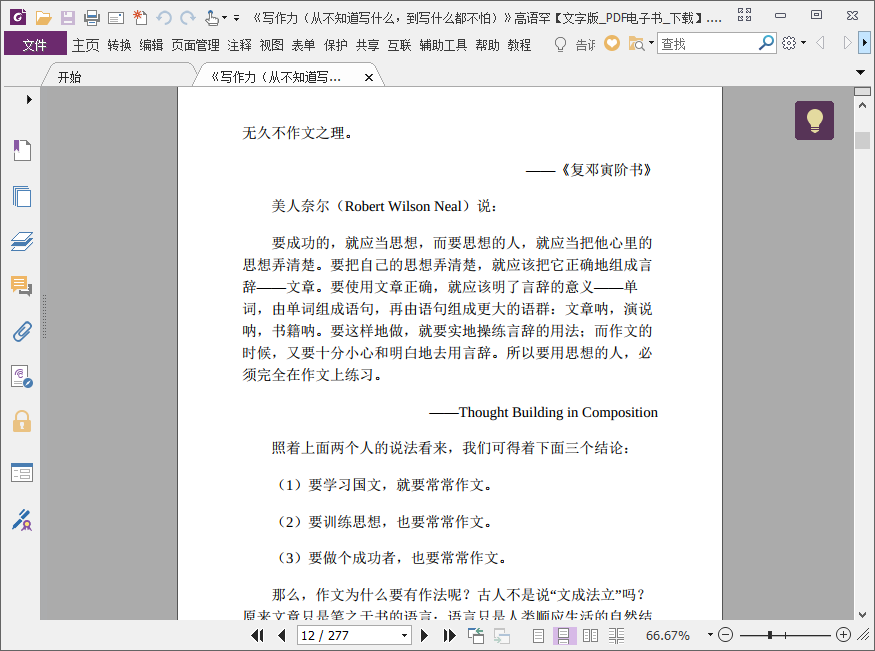The width and height of the screenshot is (875, 651).
Task: Expand the left navigation panel arrow
Action: (29, 100)
